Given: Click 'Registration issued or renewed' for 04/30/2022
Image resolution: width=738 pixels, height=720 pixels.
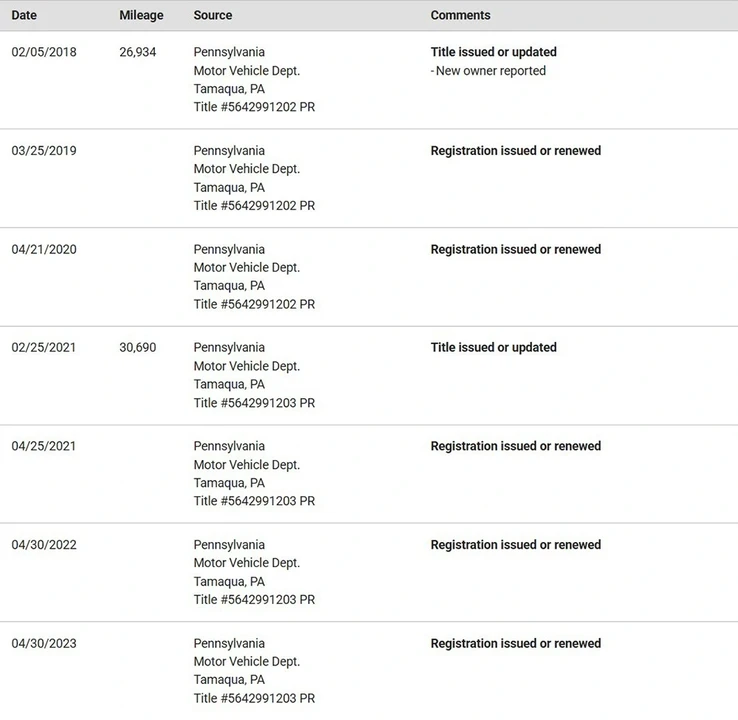Looking at the screenshot, I should tap(515, 544).
